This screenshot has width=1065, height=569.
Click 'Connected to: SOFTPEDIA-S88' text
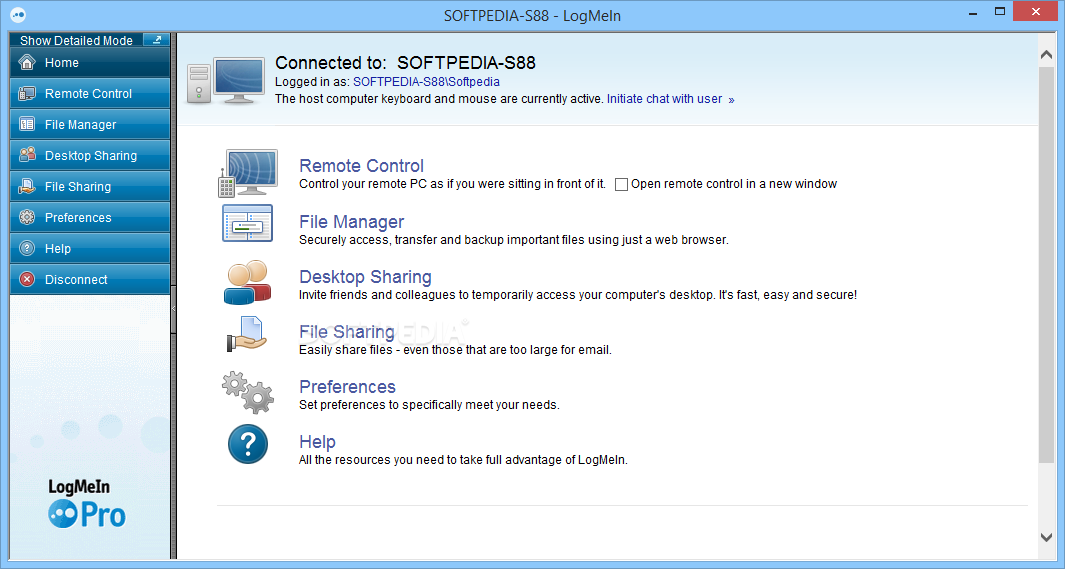tap(405, 62)
